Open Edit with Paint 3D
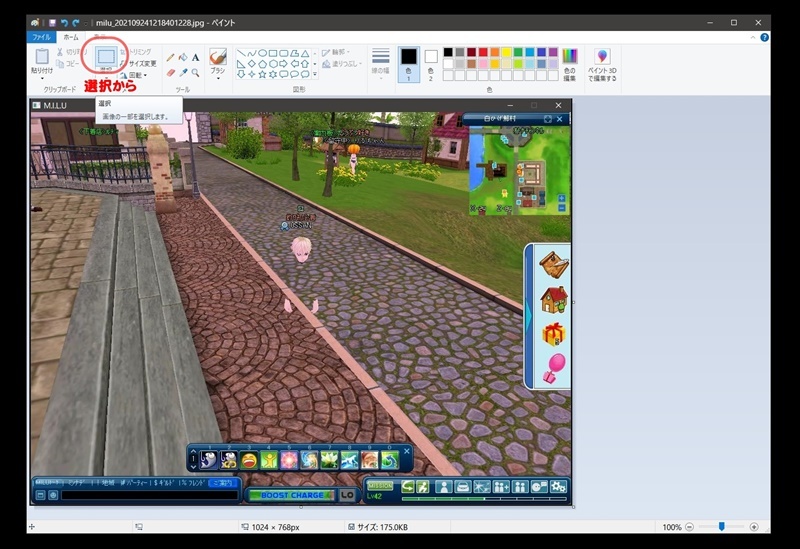Screen dimensions: 800x549 point(602,65)
